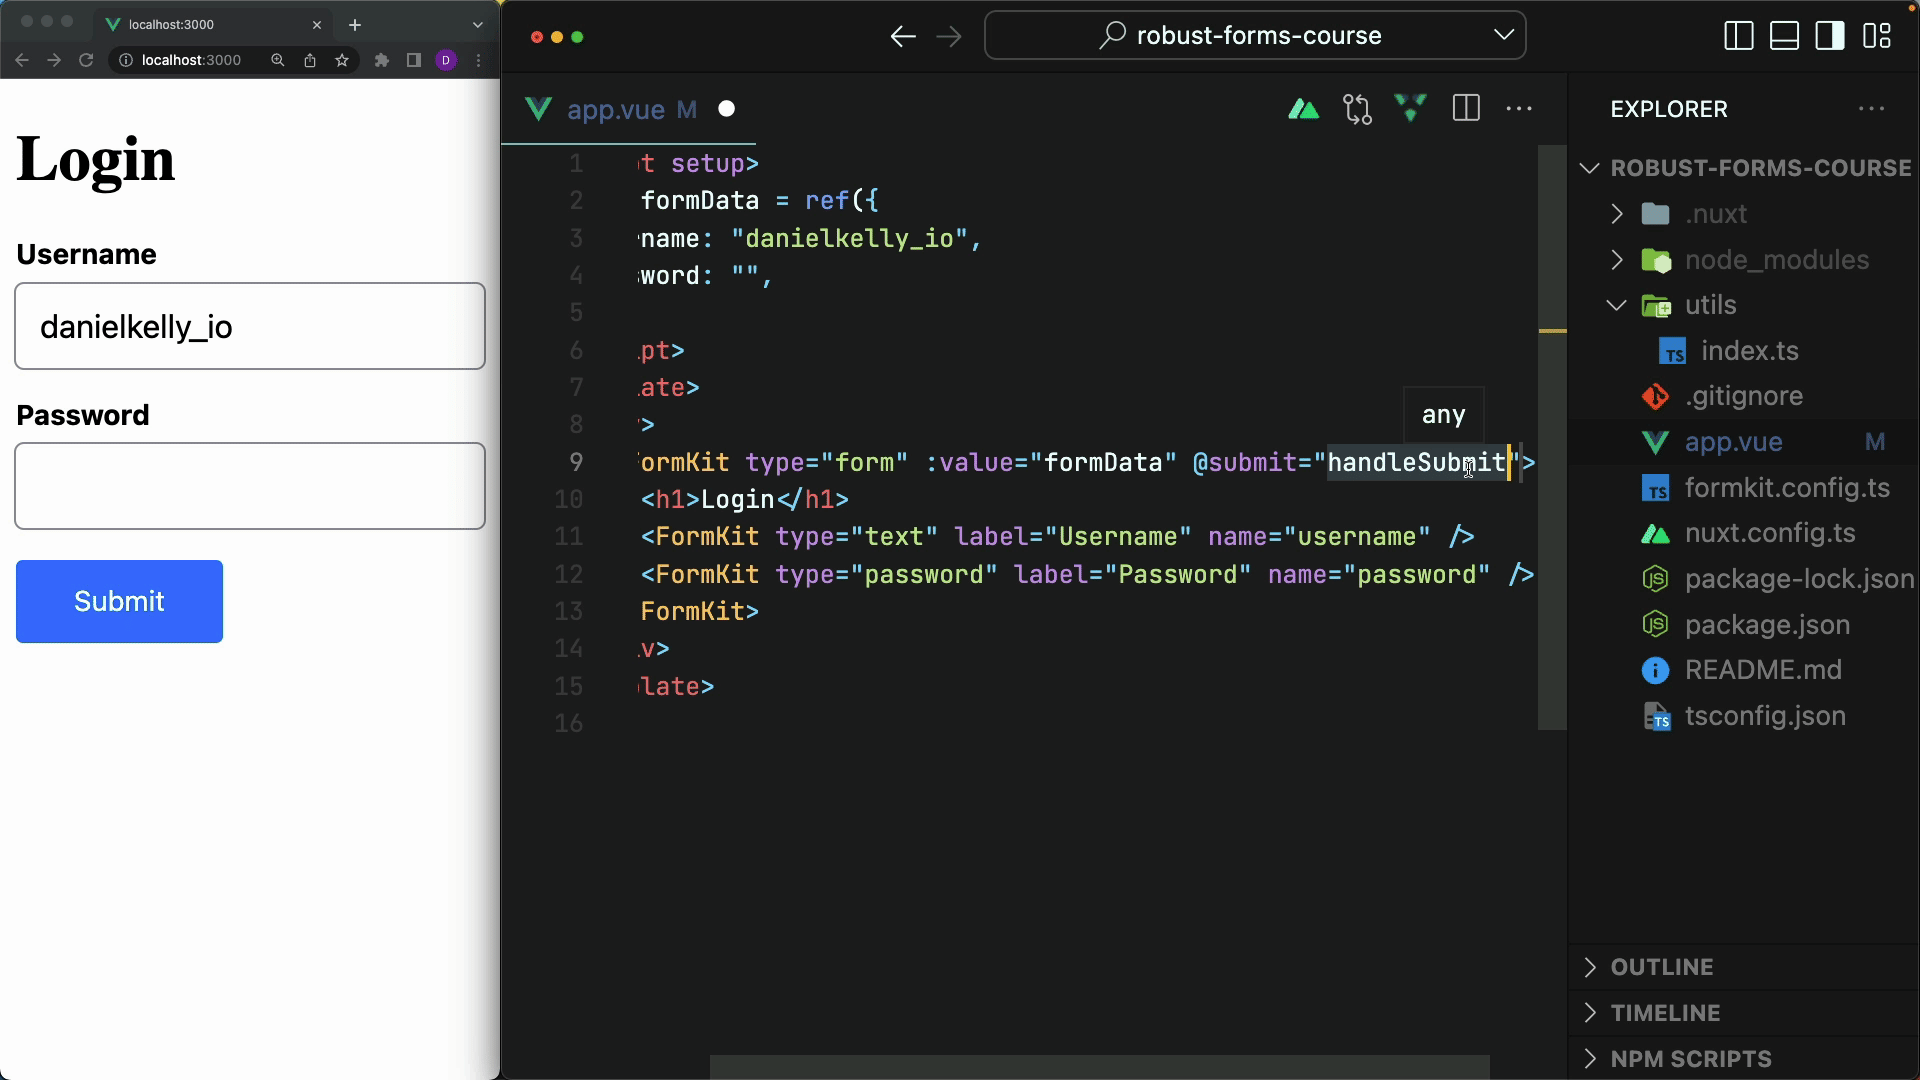This screenshot has width=1920, height=1080.
Task: Open browser extensions puzzle icon
Action: (382, 61)
